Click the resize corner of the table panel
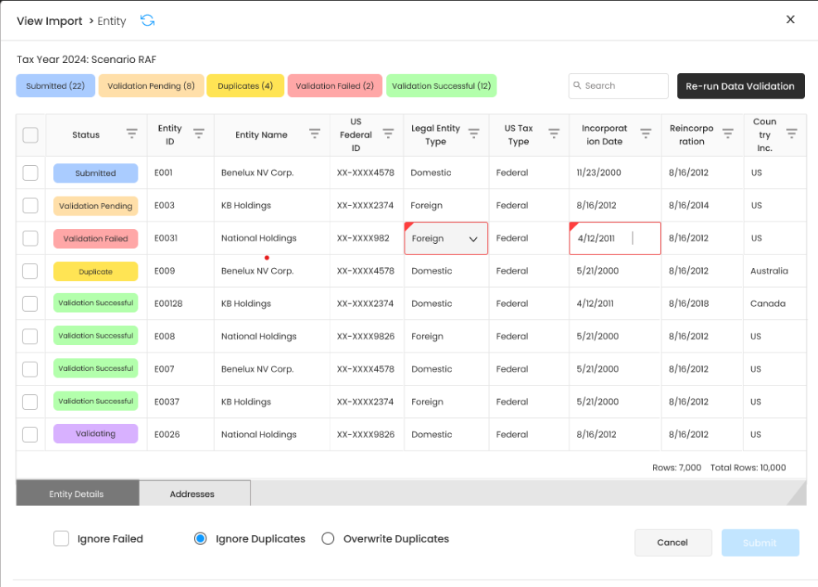Image resolution: width=818 pixels, height=587 pixels. click(x=798, y=495)
